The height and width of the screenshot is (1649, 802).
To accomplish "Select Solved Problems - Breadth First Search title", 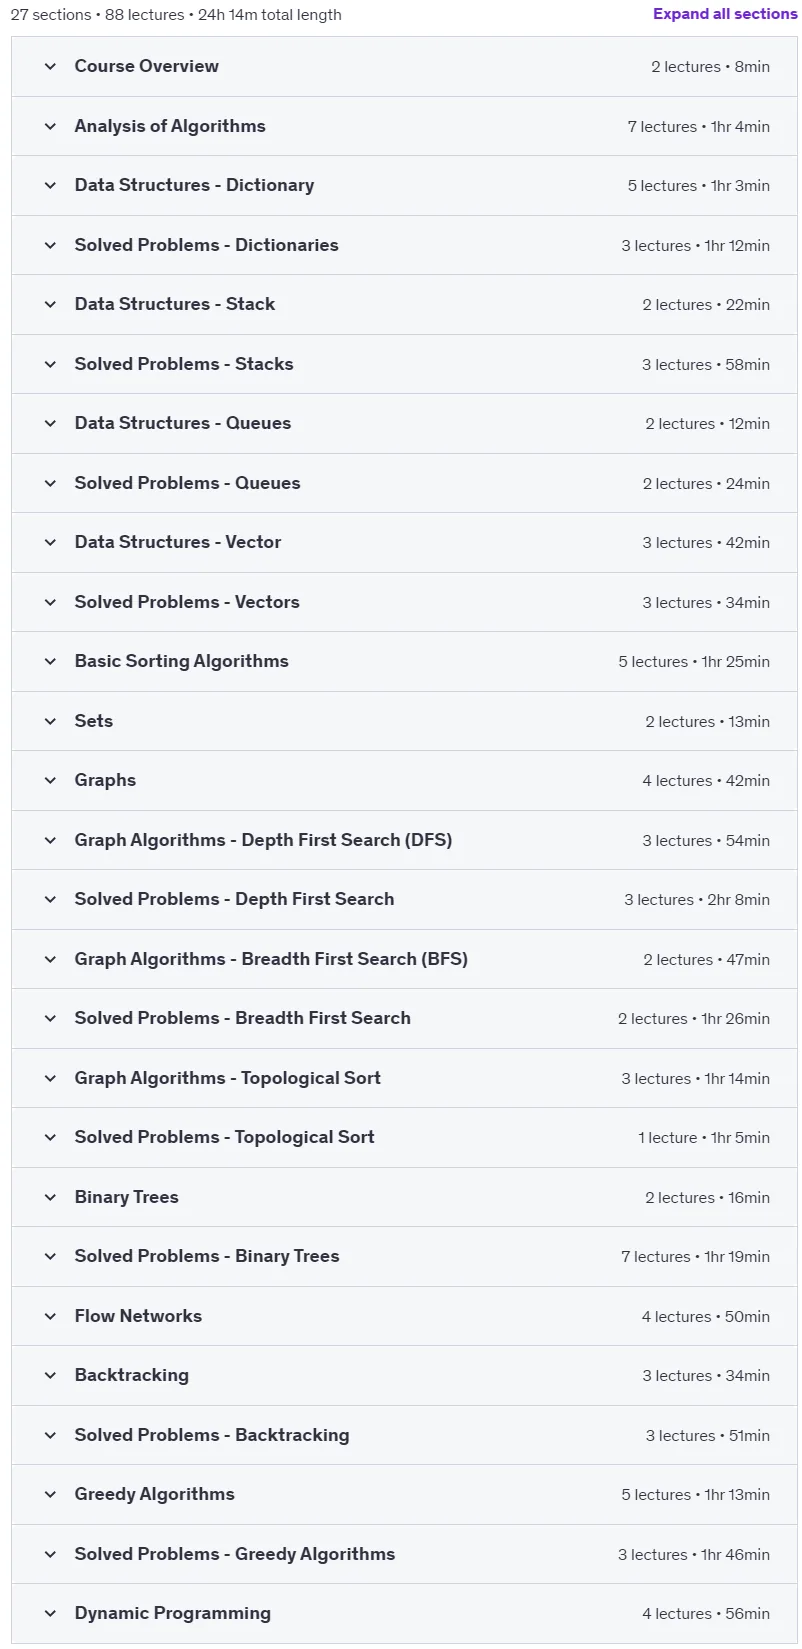I will pyautogui.click(x=242, y=1018).
